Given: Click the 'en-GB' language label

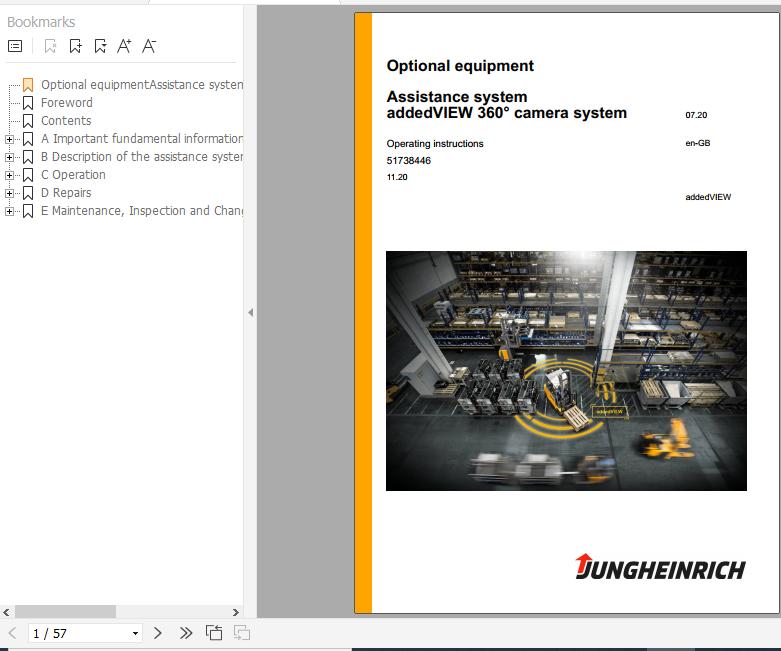Looking at the screenshot, I should coord(698,143).
